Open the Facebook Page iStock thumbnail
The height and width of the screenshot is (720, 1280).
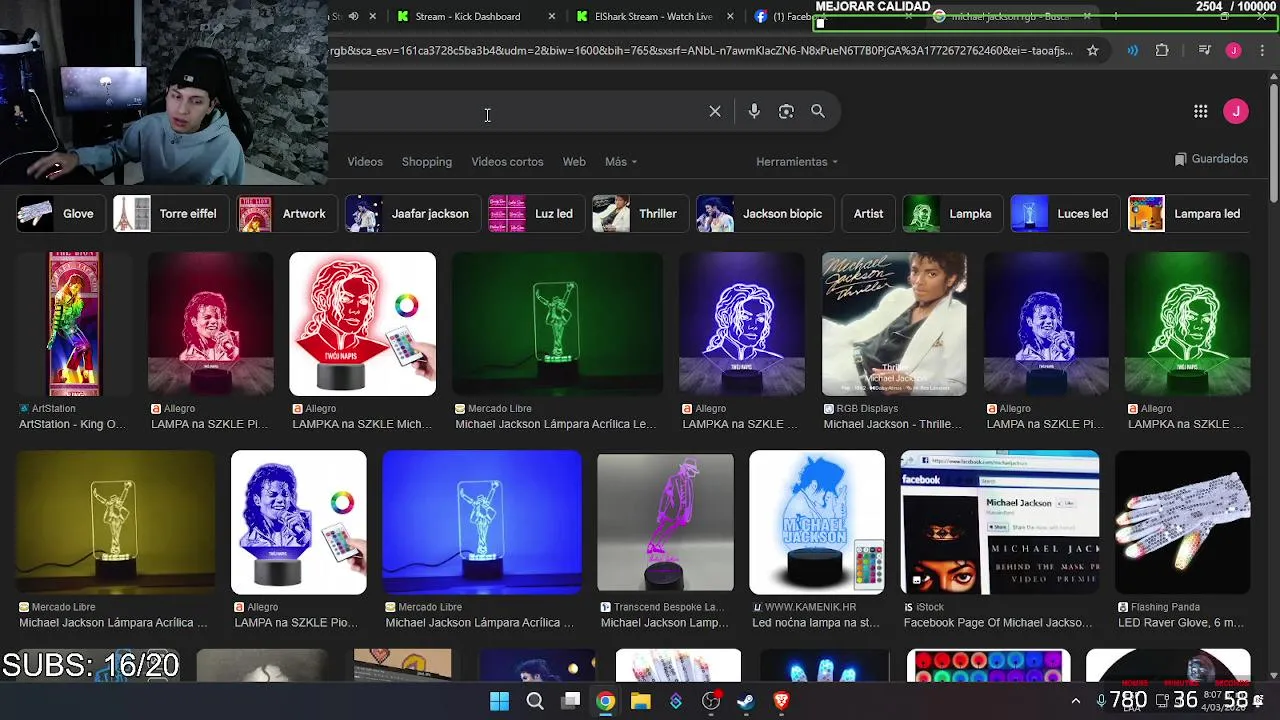999,522
